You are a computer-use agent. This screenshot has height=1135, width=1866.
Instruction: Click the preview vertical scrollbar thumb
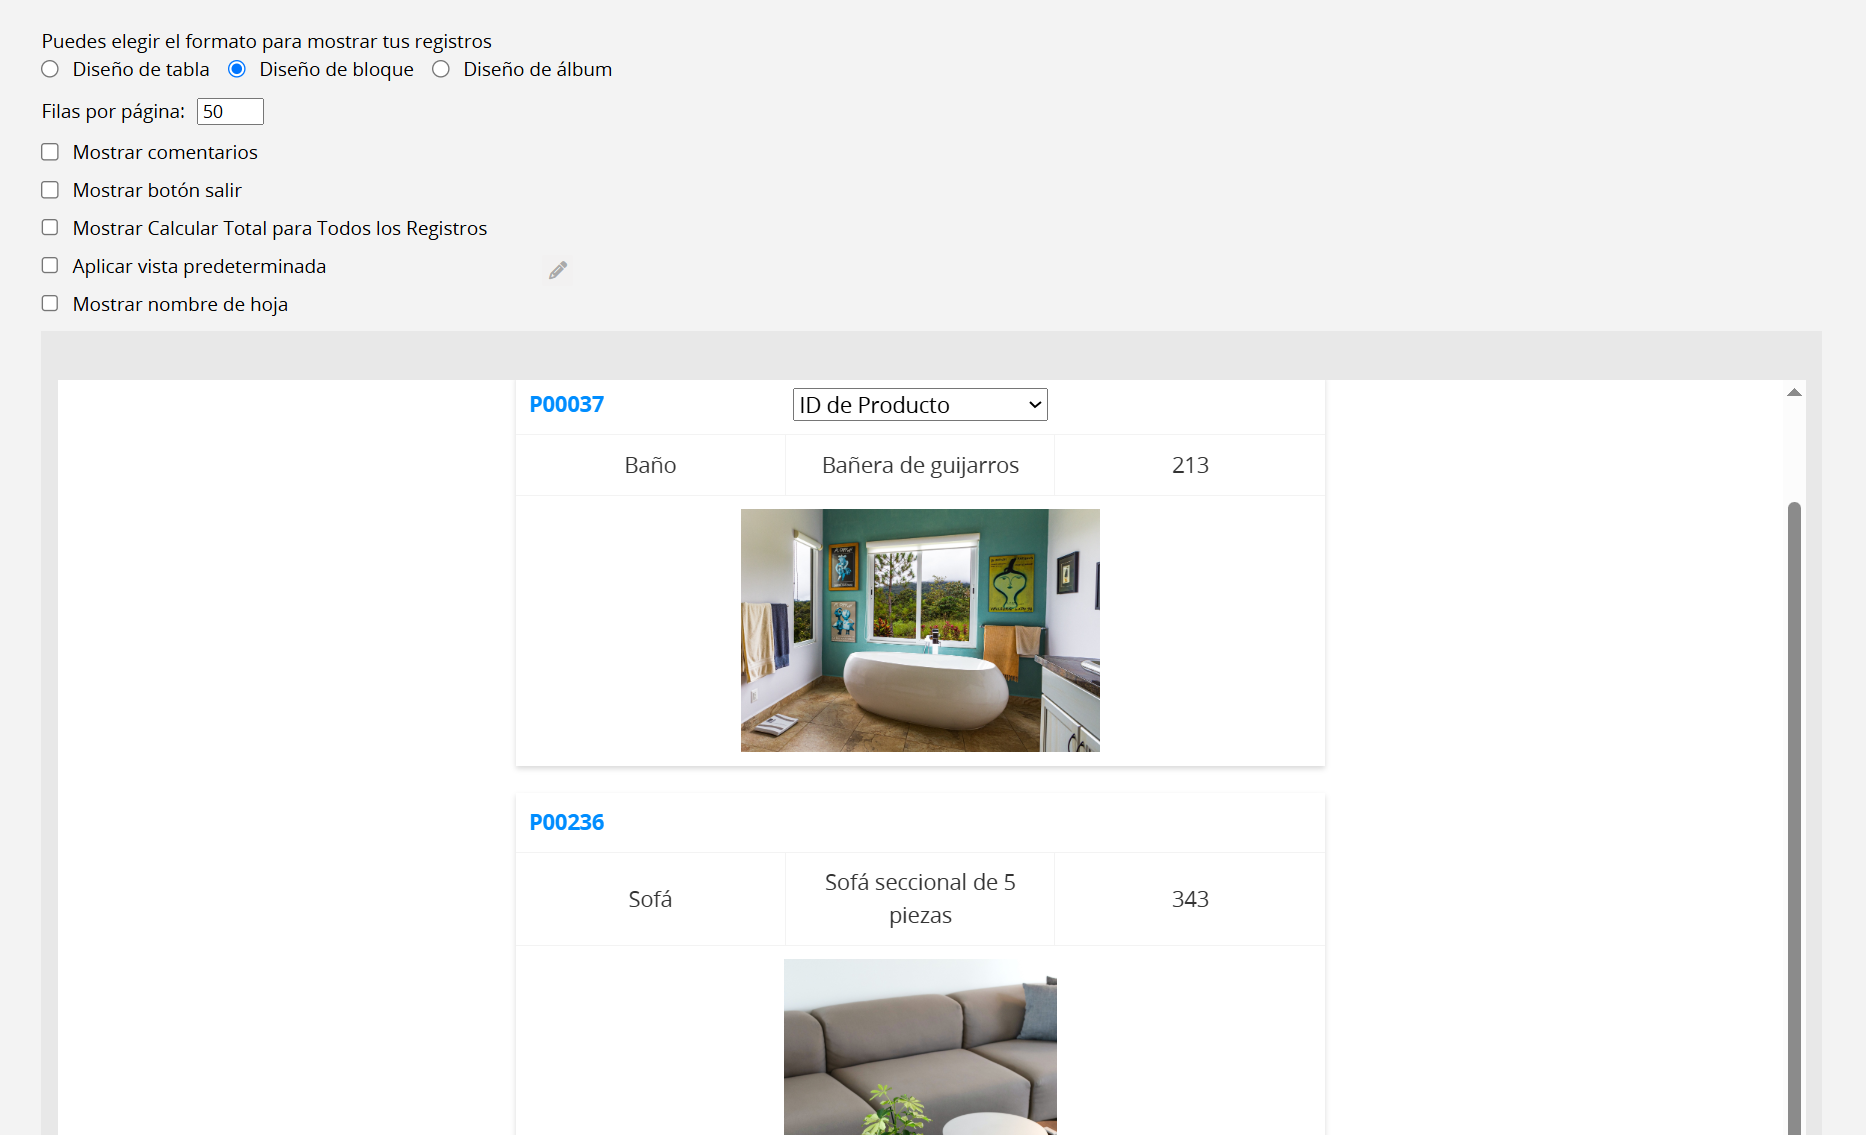(x=1794, y=818)
